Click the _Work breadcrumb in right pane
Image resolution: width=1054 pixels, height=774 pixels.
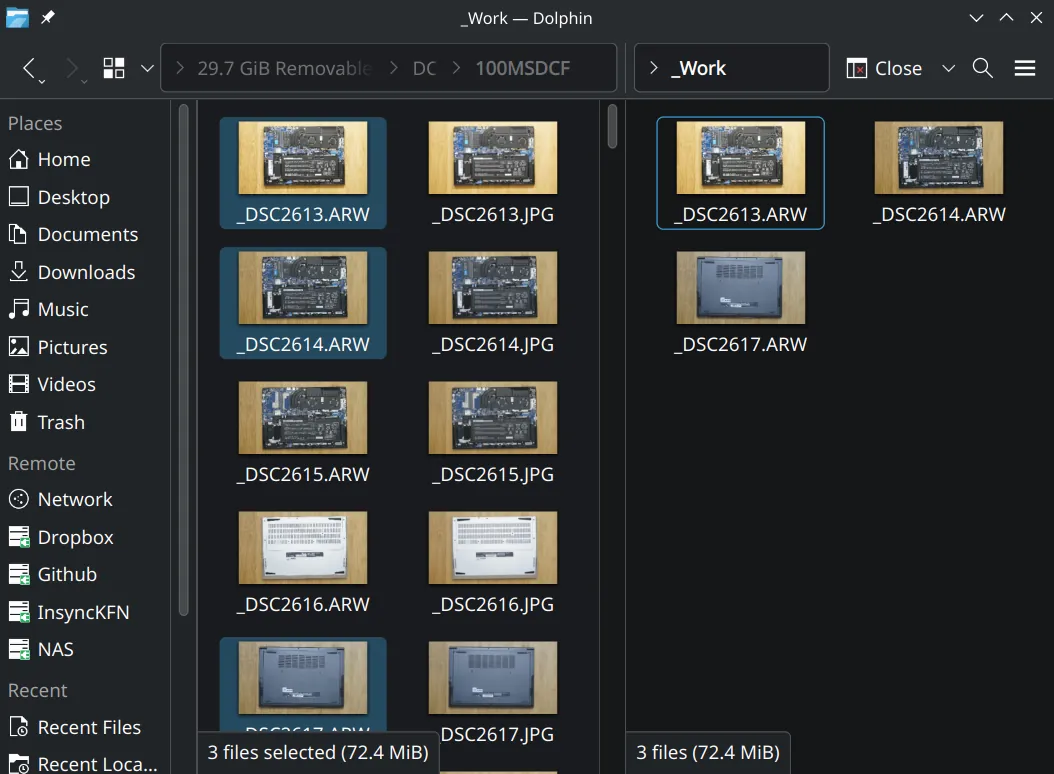[698, 68]
